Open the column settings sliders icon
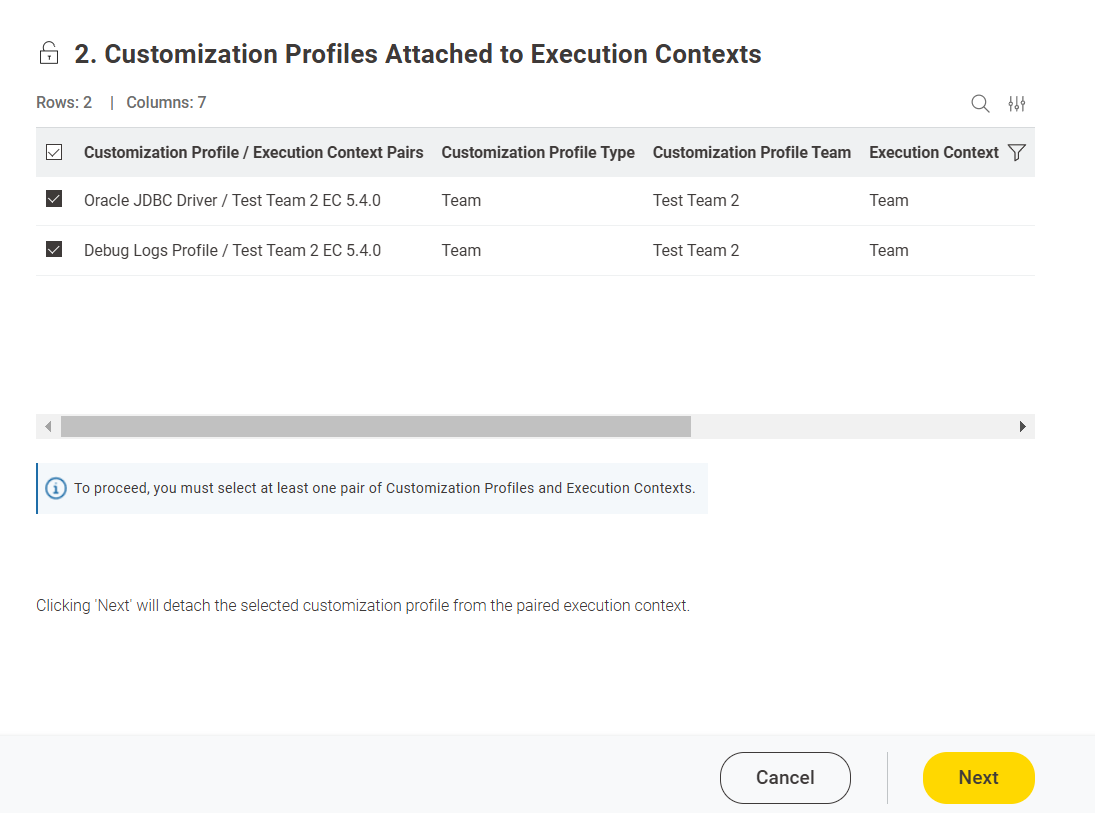The image size is (1095, 813). [1017, 104]
